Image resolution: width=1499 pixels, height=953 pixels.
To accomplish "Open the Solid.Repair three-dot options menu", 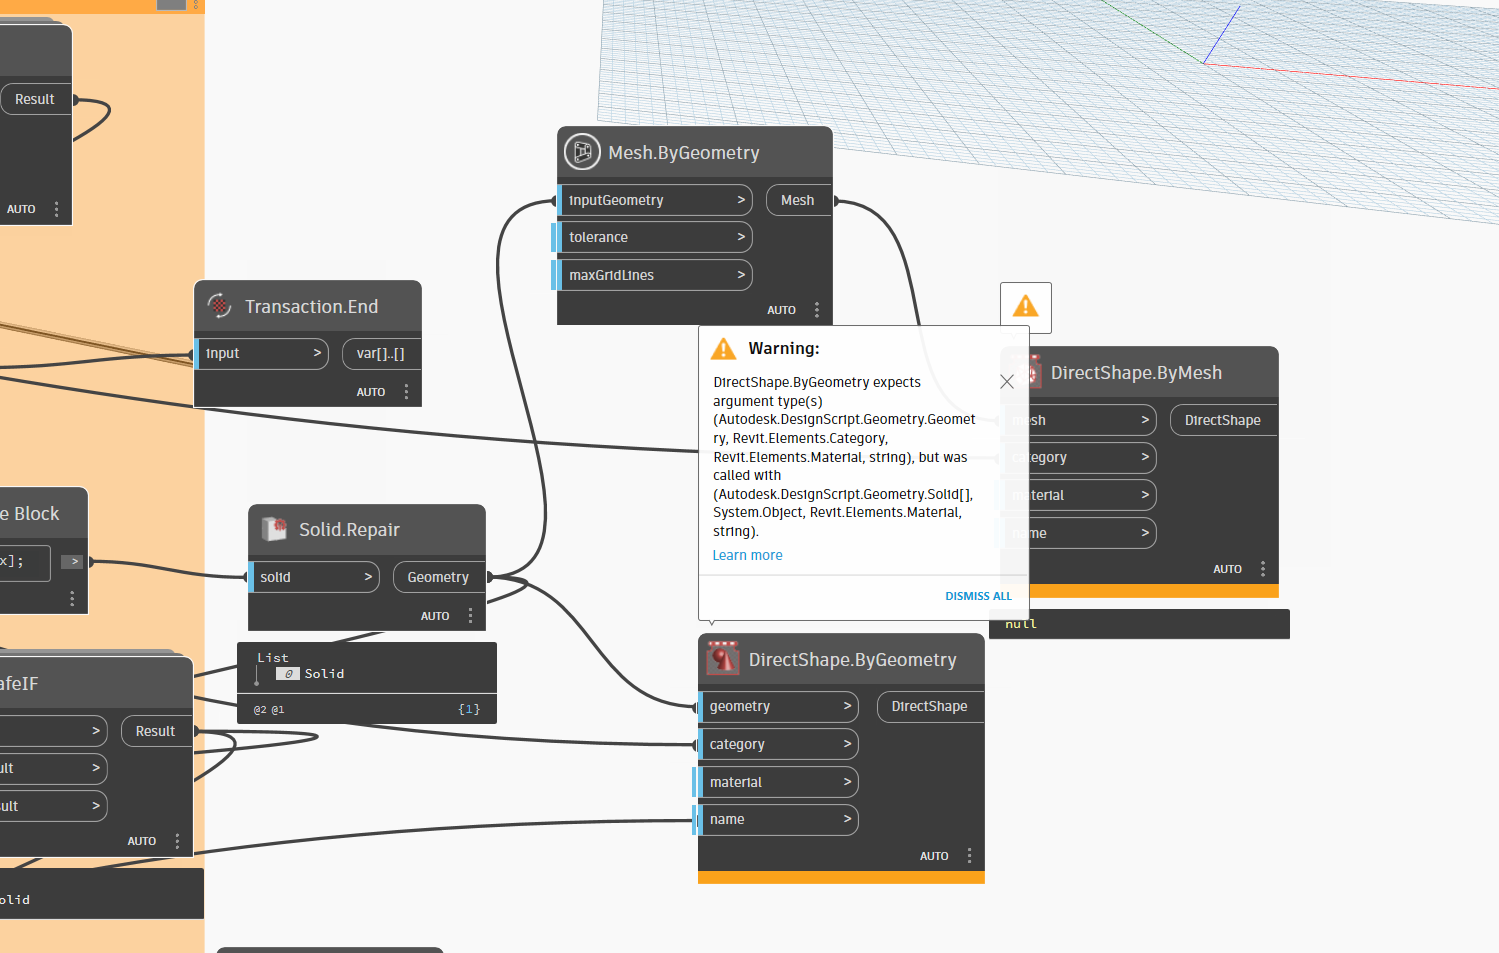I will pyautogui.click(x=470, y=616).
